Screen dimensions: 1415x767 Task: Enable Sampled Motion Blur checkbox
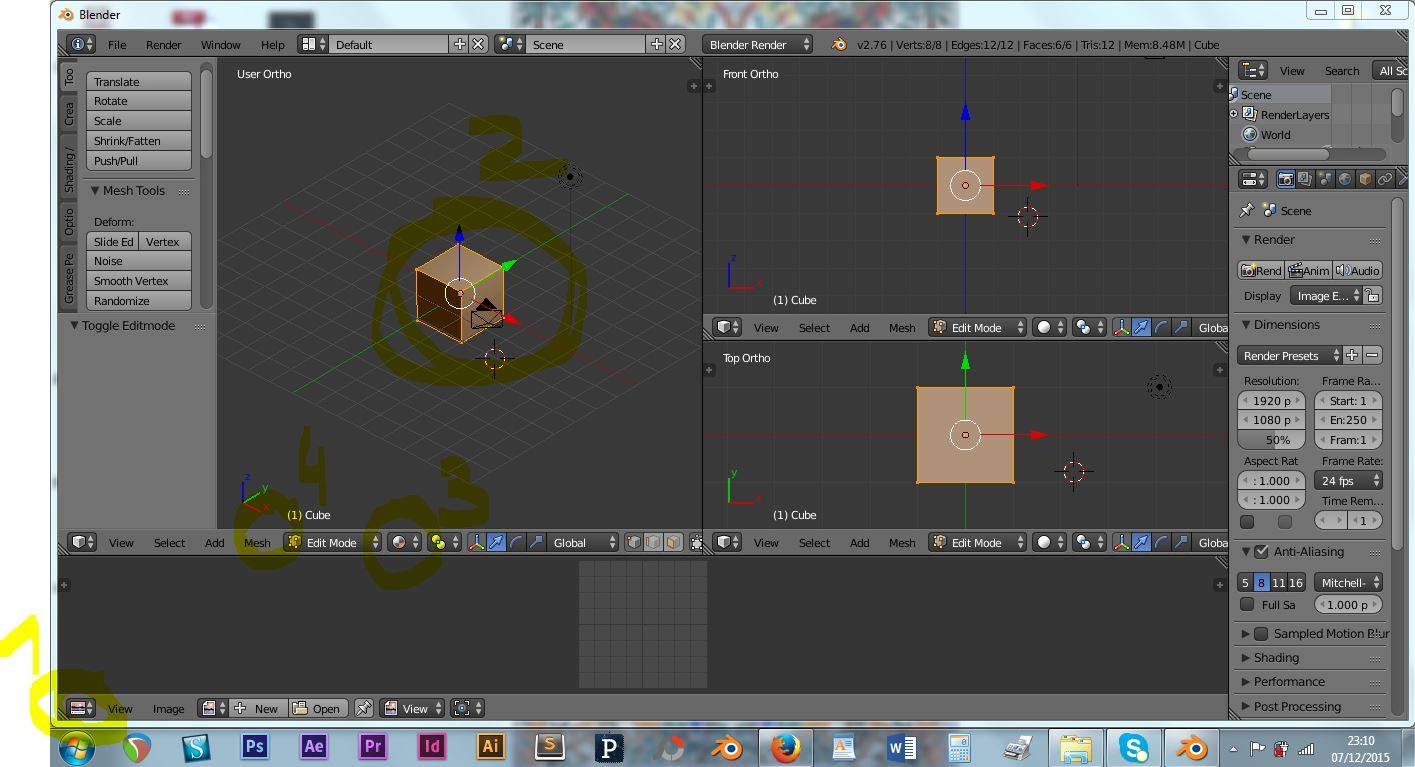pos(1261,633)
